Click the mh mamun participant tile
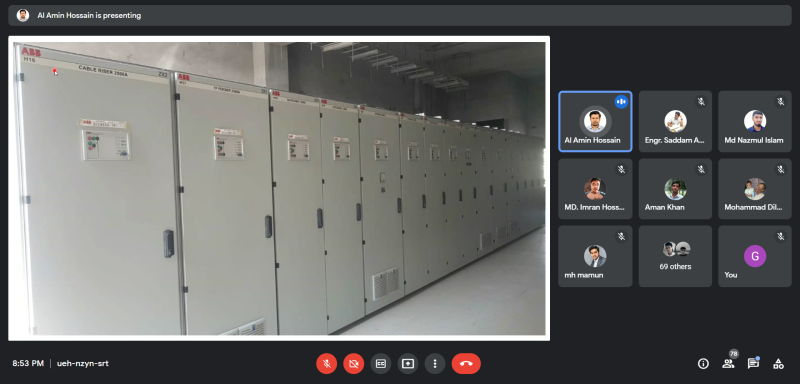This screenshot has width=800, height=384. [595, 256]
